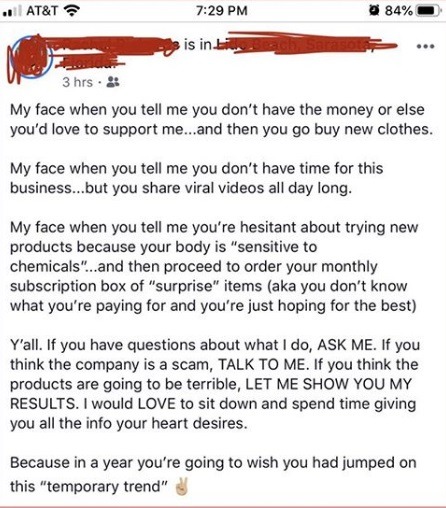The image size is (446, 508).
Task: Tap the "temporary trend" closing line
Action: coord(99,487)
